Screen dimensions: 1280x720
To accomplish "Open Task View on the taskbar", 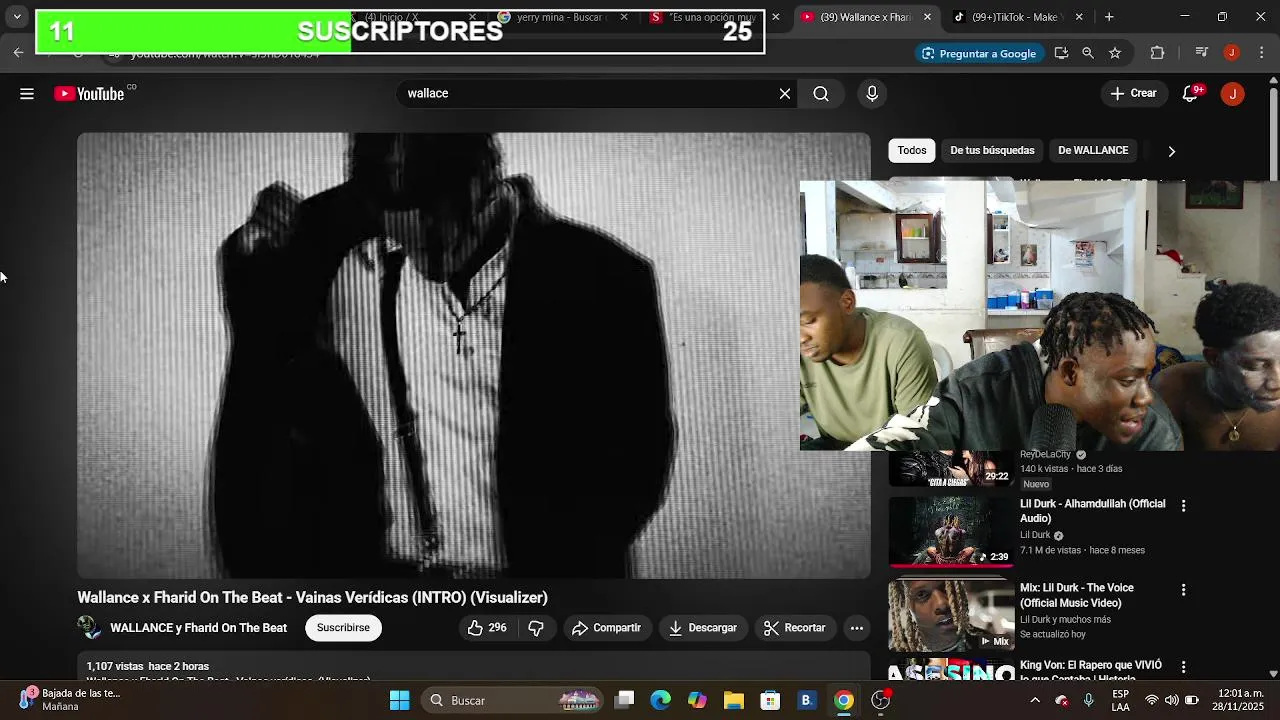I will (624, 700).
